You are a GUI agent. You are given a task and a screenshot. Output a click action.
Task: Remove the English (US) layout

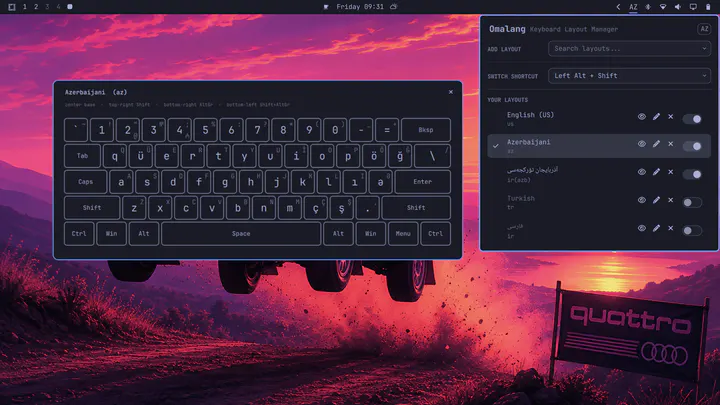click(670, 117)
